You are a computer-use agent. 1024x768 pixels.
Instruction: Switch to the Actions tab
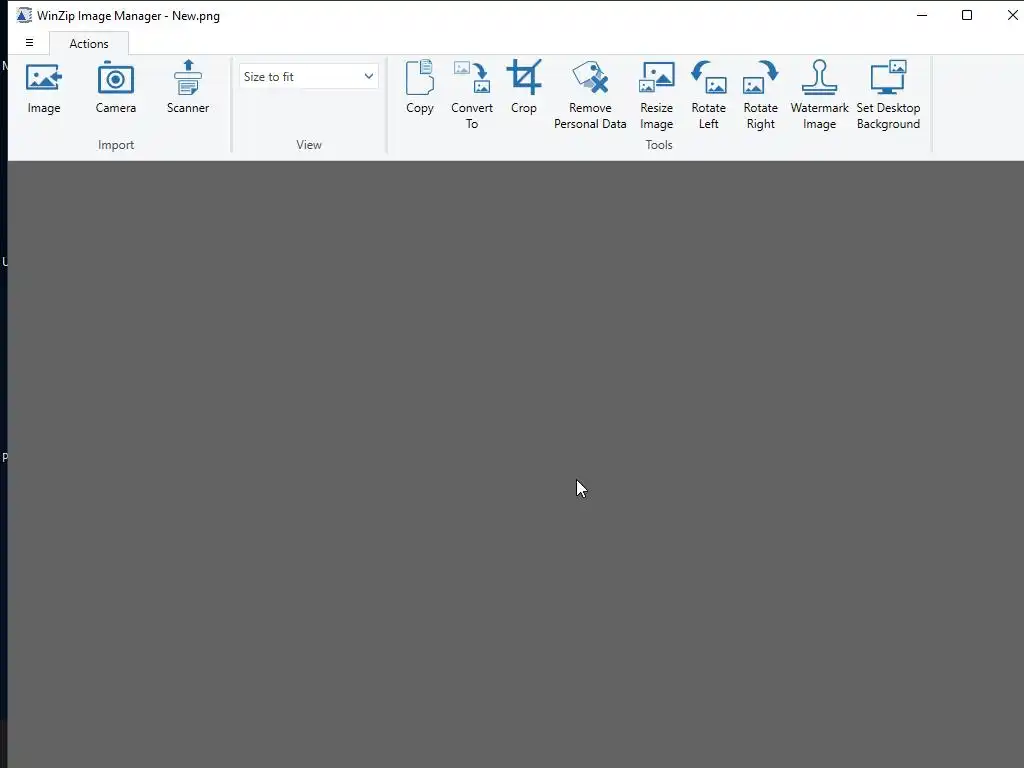[89, 44]
